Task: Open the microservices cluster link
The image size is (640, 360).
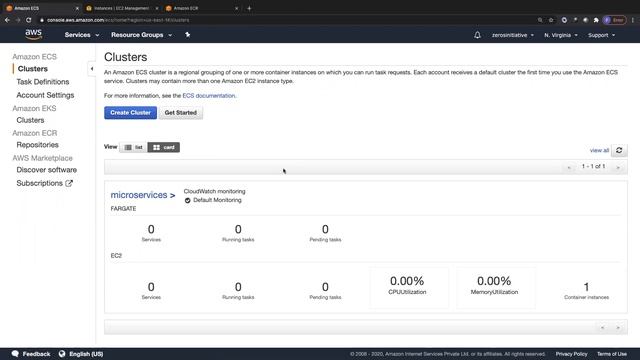Action: coord(139,195)
